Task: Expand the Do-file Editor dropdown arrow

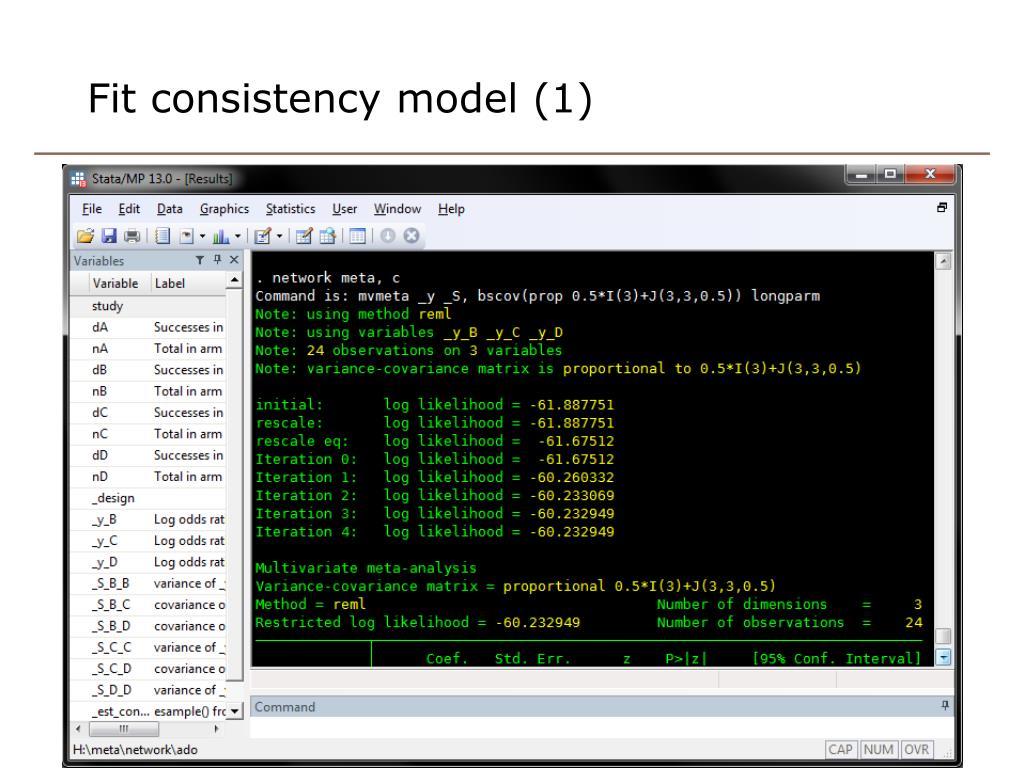Action: pos(280,236)
